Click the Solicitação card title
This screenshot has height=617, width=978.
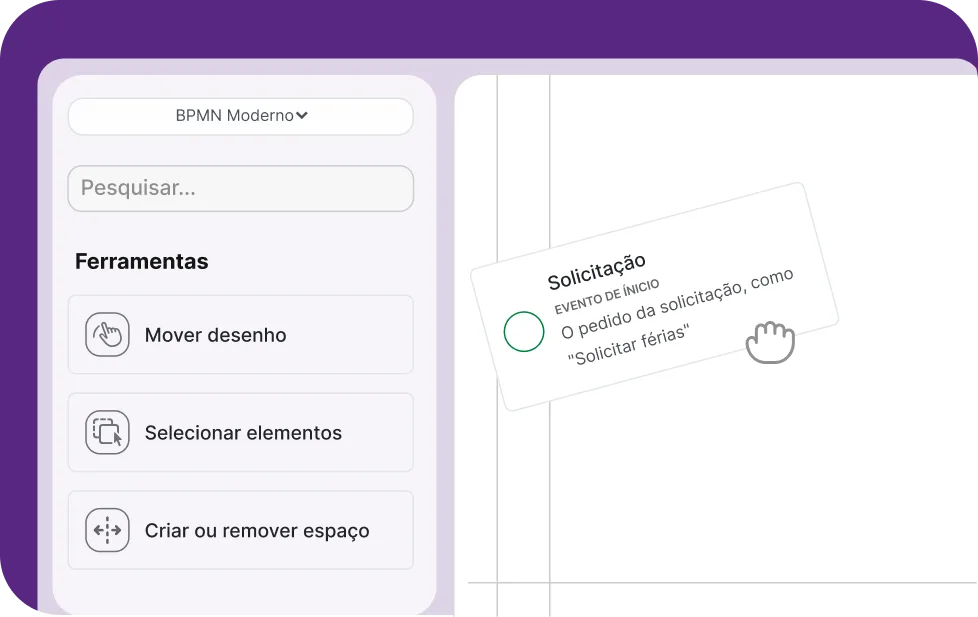pos(596,272)
